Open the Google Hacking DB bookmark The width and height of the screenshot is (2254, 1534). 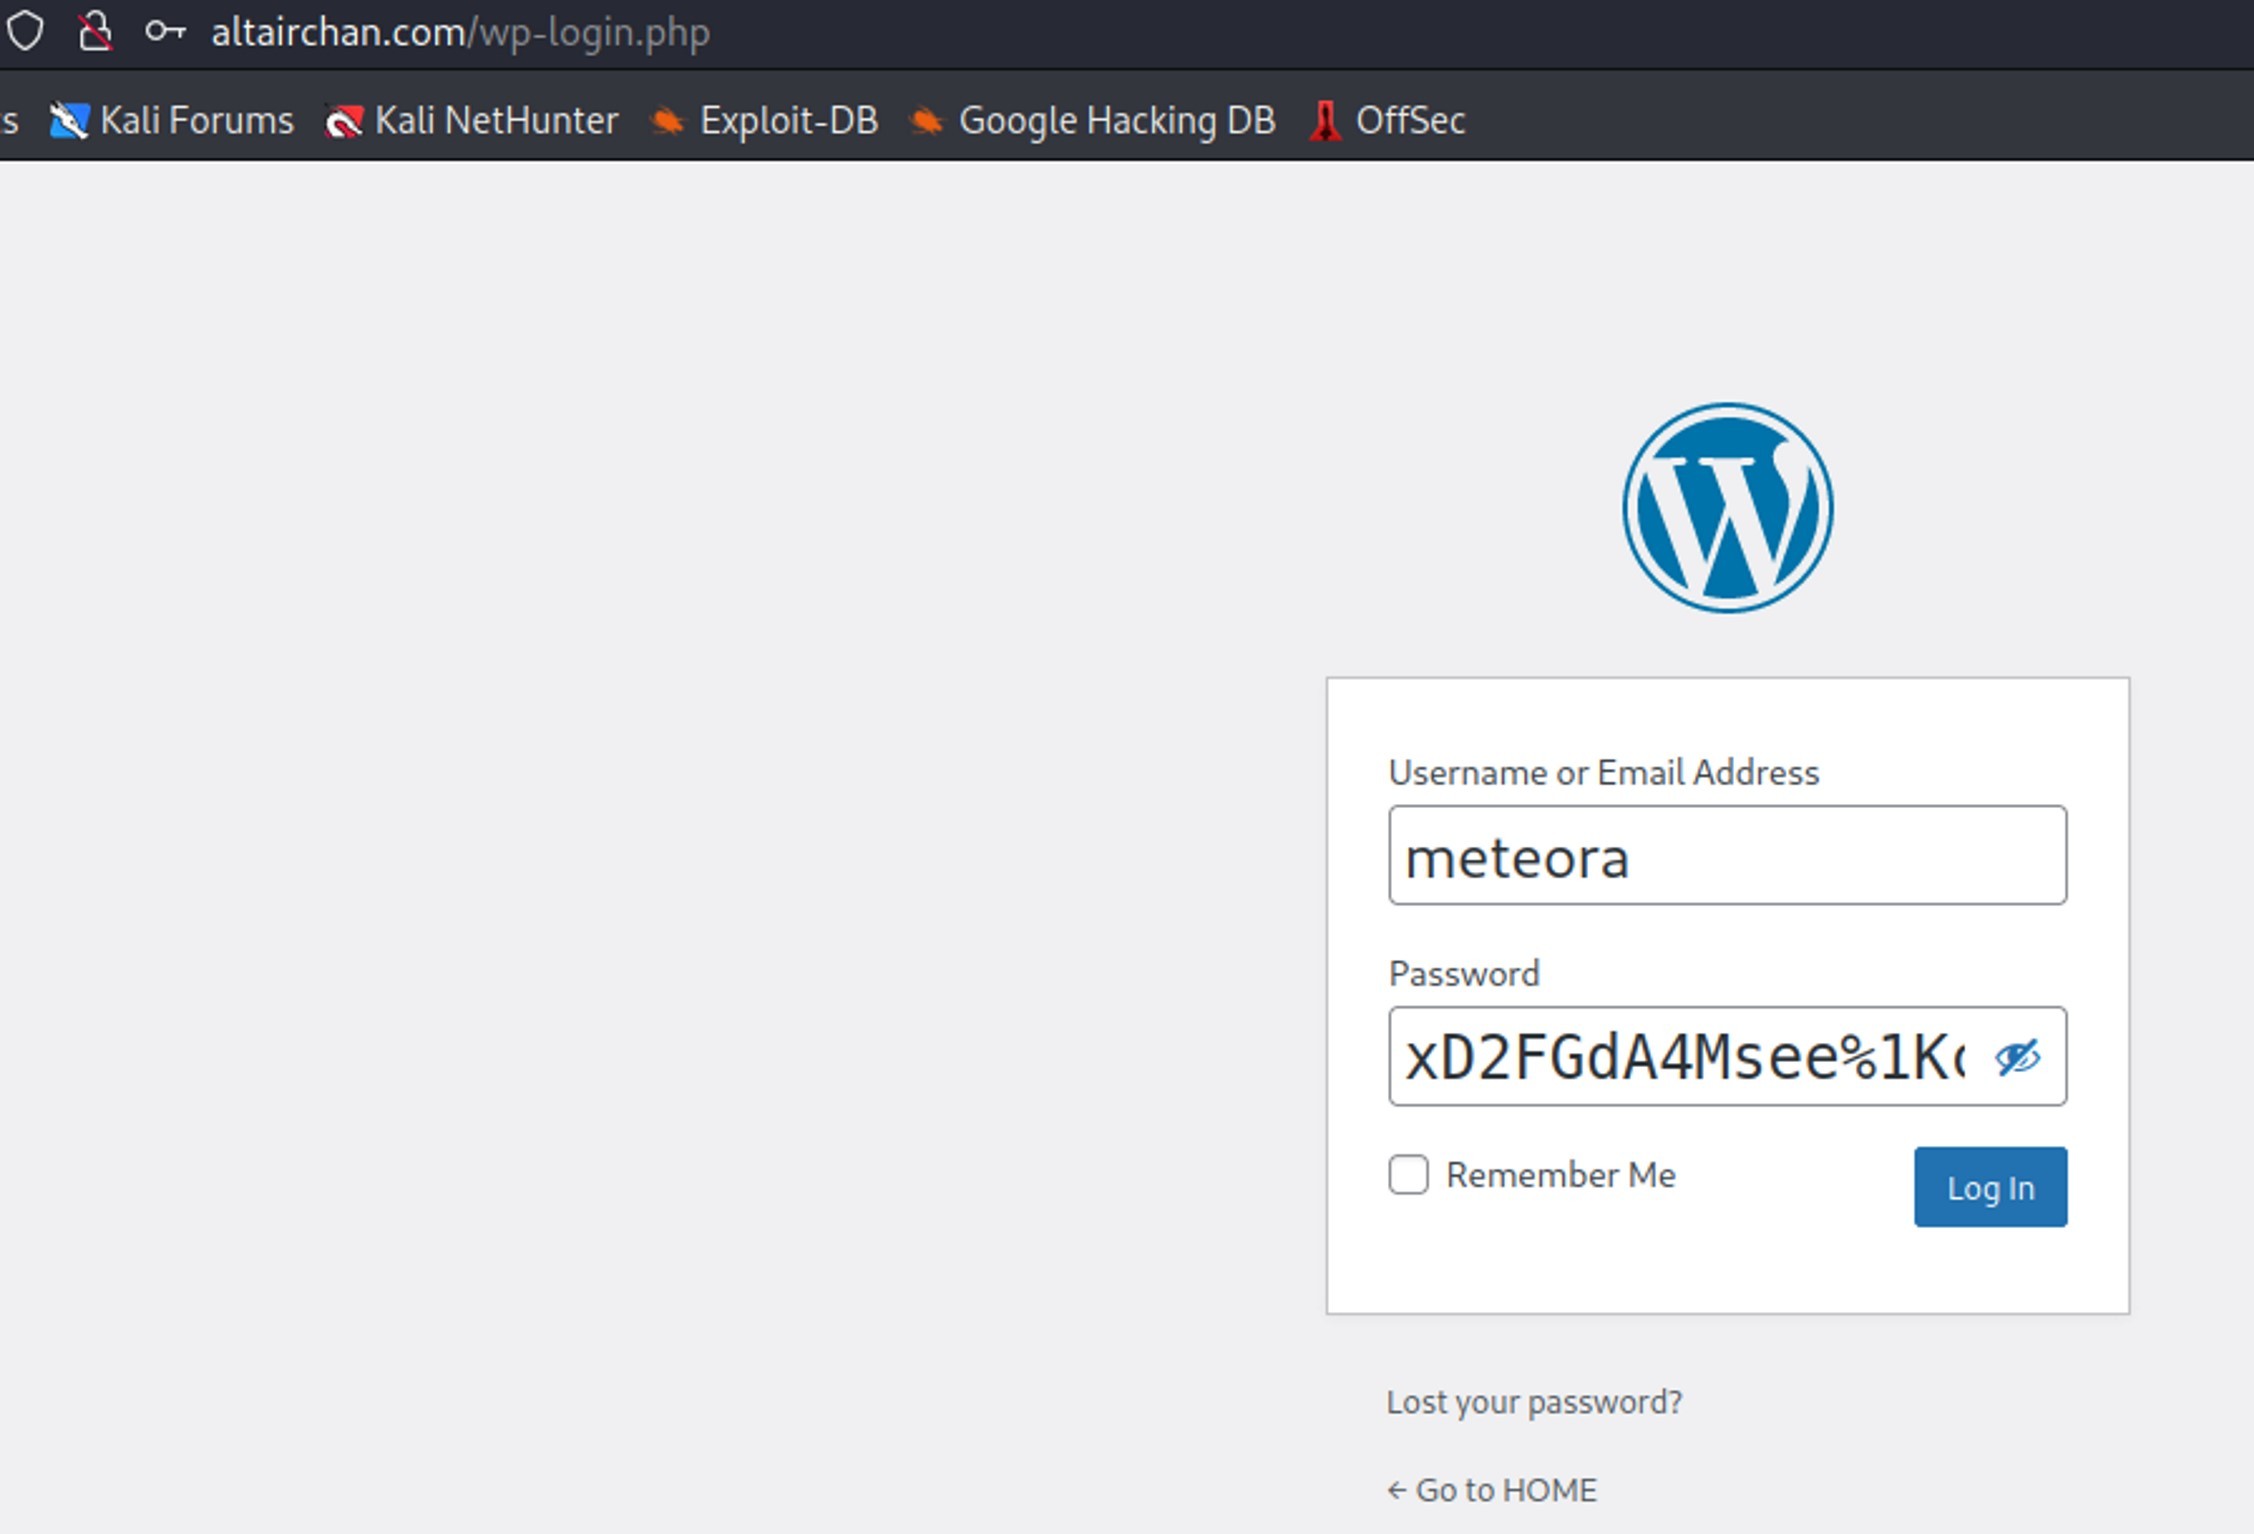pyautogui.click(x=1093, y=120)
